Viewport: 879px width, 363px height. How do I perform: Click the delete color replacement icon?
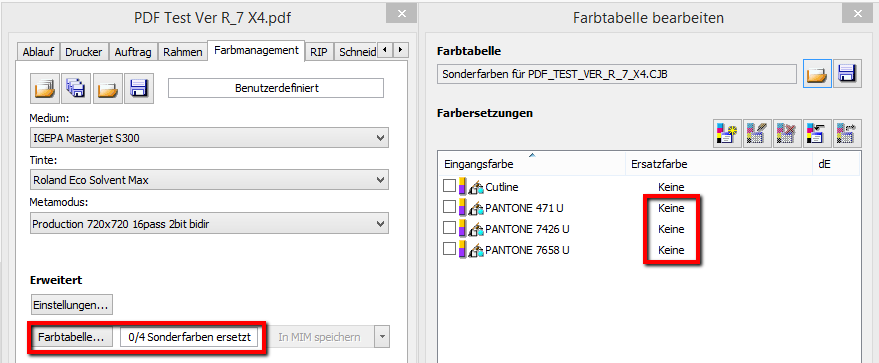(x=787, y=134)
